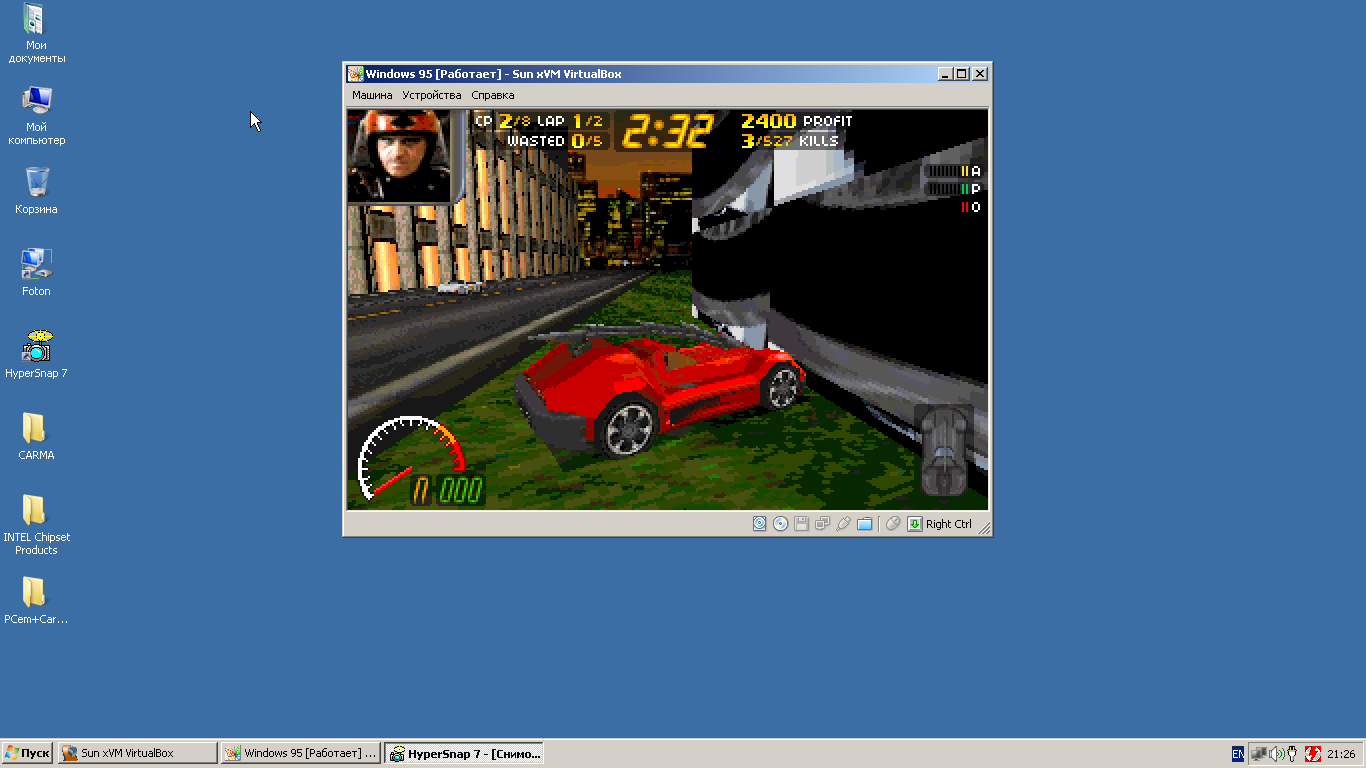Viewport: 1366px width, 768px height.
Task: Select the Корзина recycle bin icon
Action: (x=37, y=191)
